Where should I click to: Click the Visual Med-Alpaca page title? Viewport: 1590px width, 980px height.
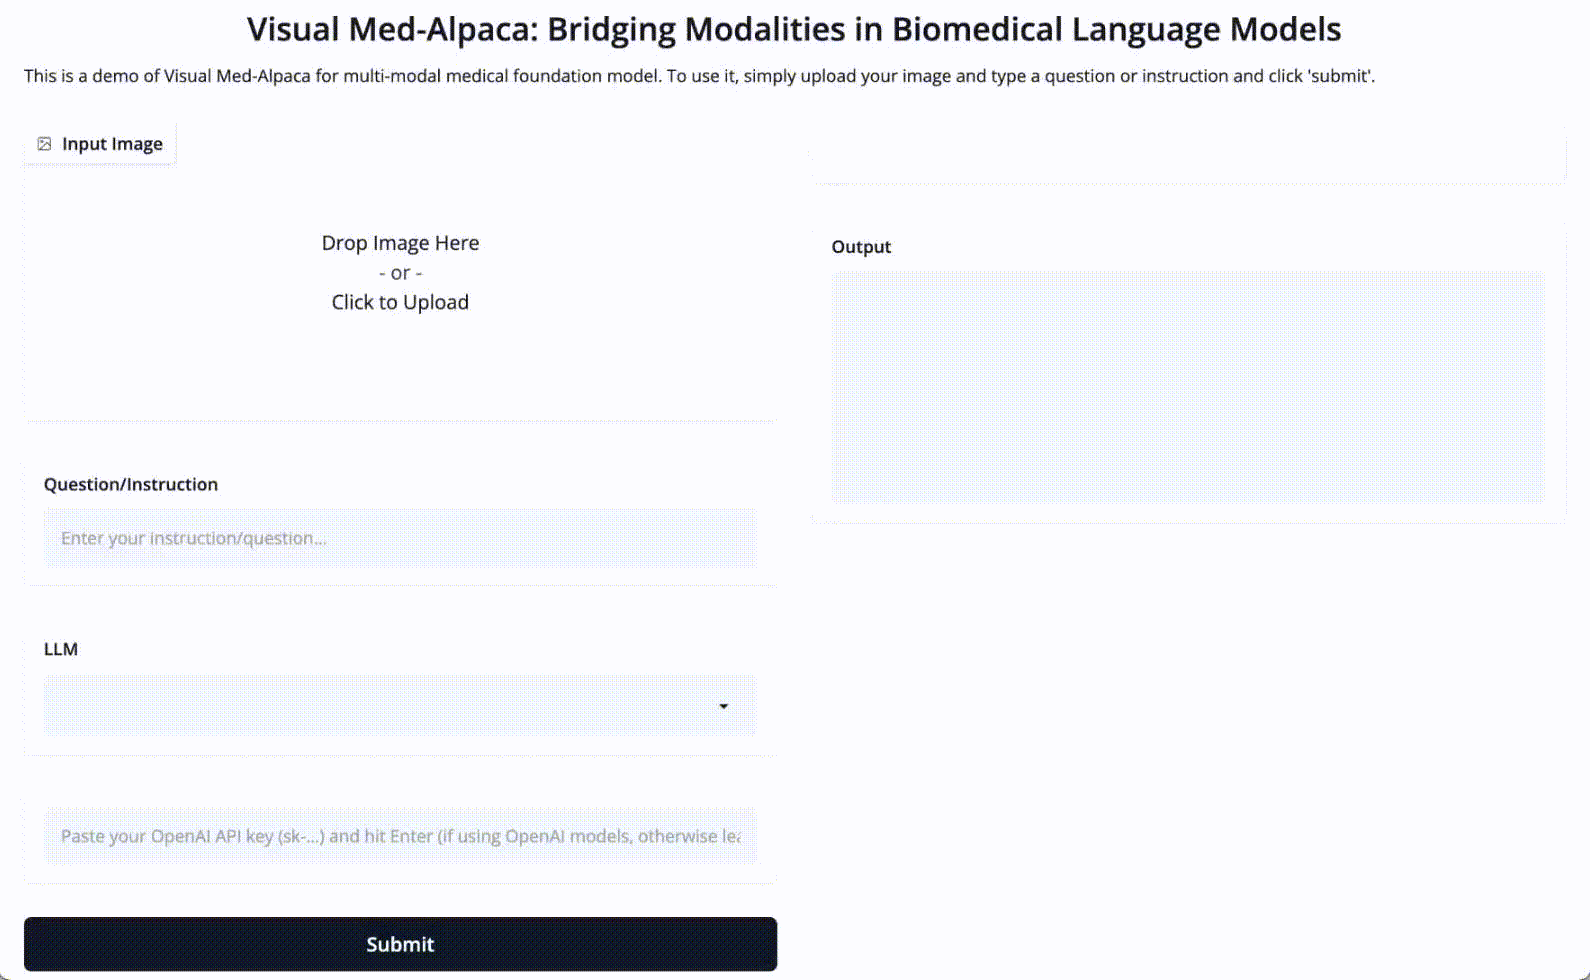pos(794,30)
